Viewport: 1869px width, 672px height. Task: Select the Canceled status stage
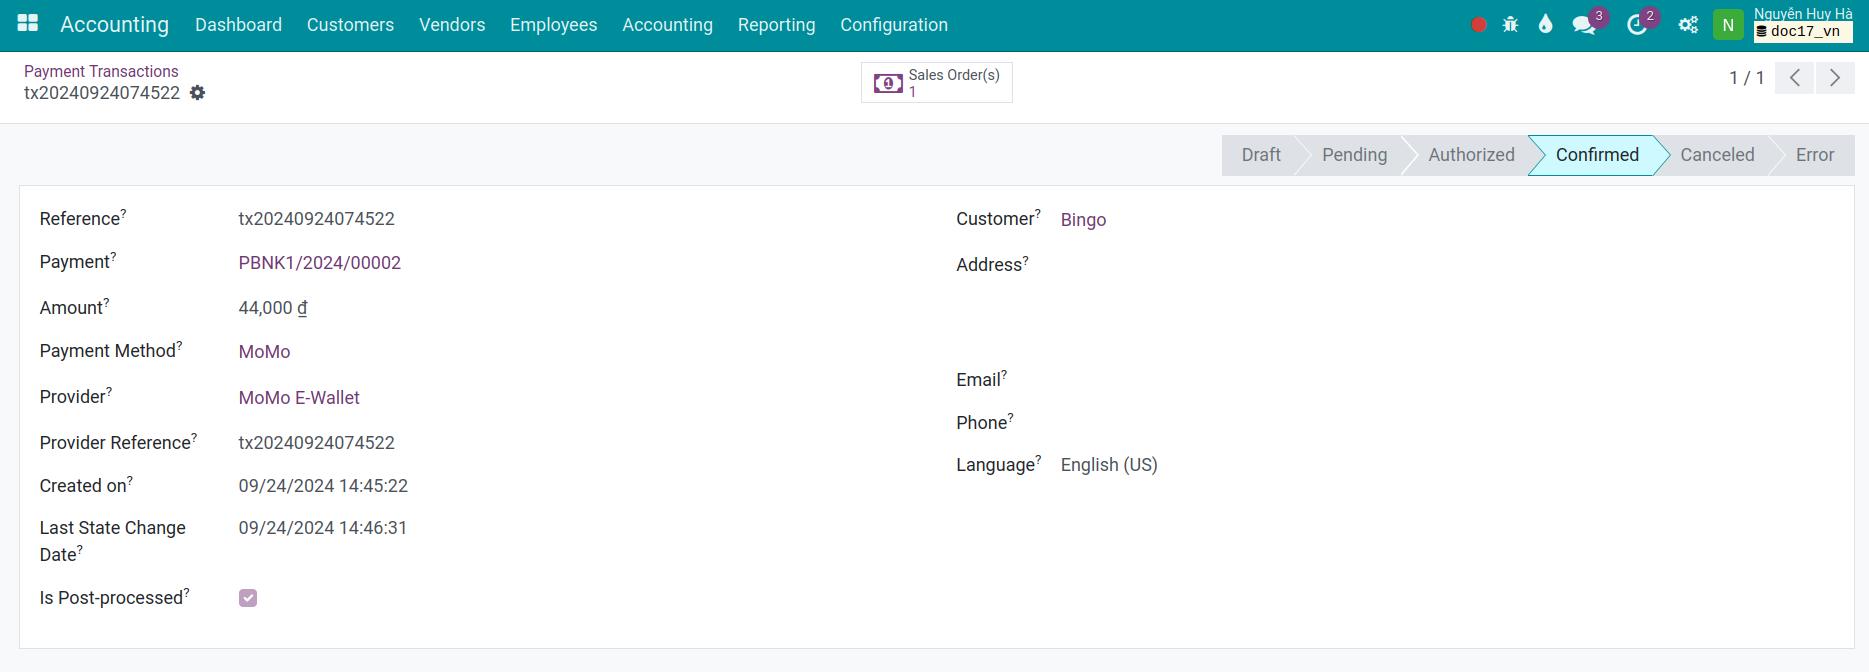coord(1717,155)
